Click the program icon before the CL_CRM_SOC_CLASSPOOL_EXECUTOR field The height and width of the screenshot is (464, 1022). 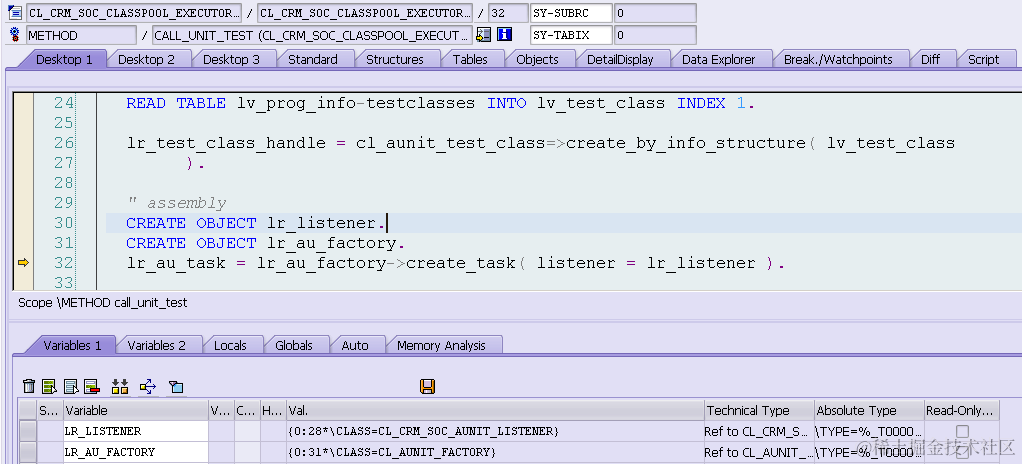[15, 12]
